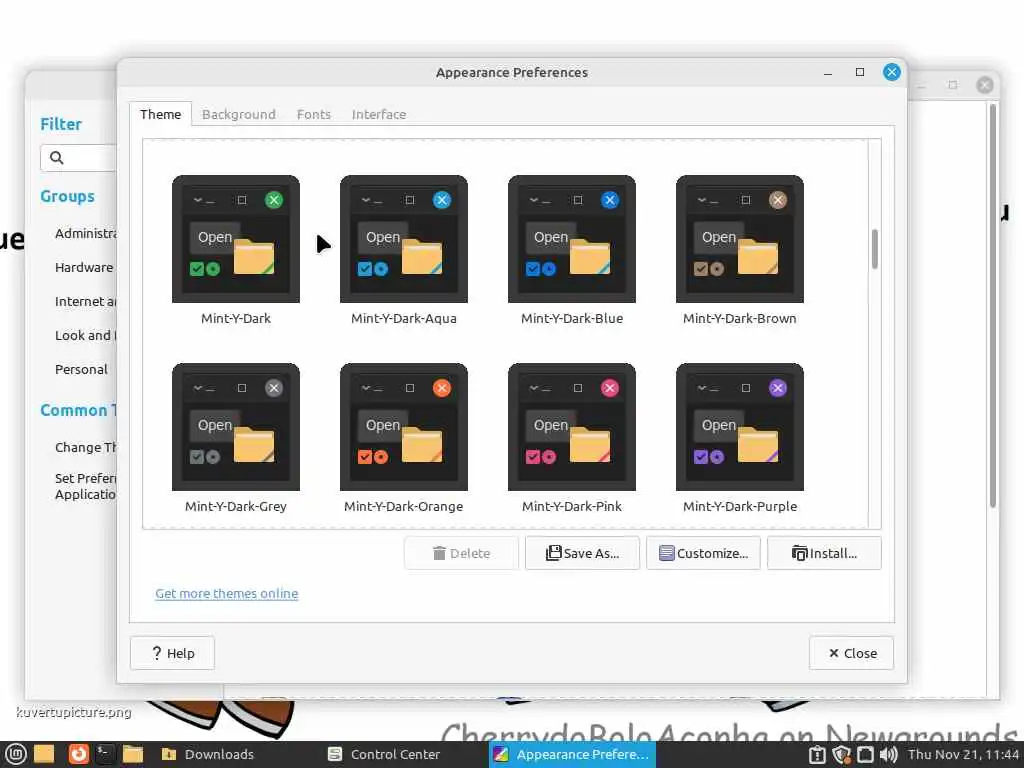1024x768 pixels.
Task: Apply the Mint-Y-Dark-Purple theme
Action: pos(739,427)
